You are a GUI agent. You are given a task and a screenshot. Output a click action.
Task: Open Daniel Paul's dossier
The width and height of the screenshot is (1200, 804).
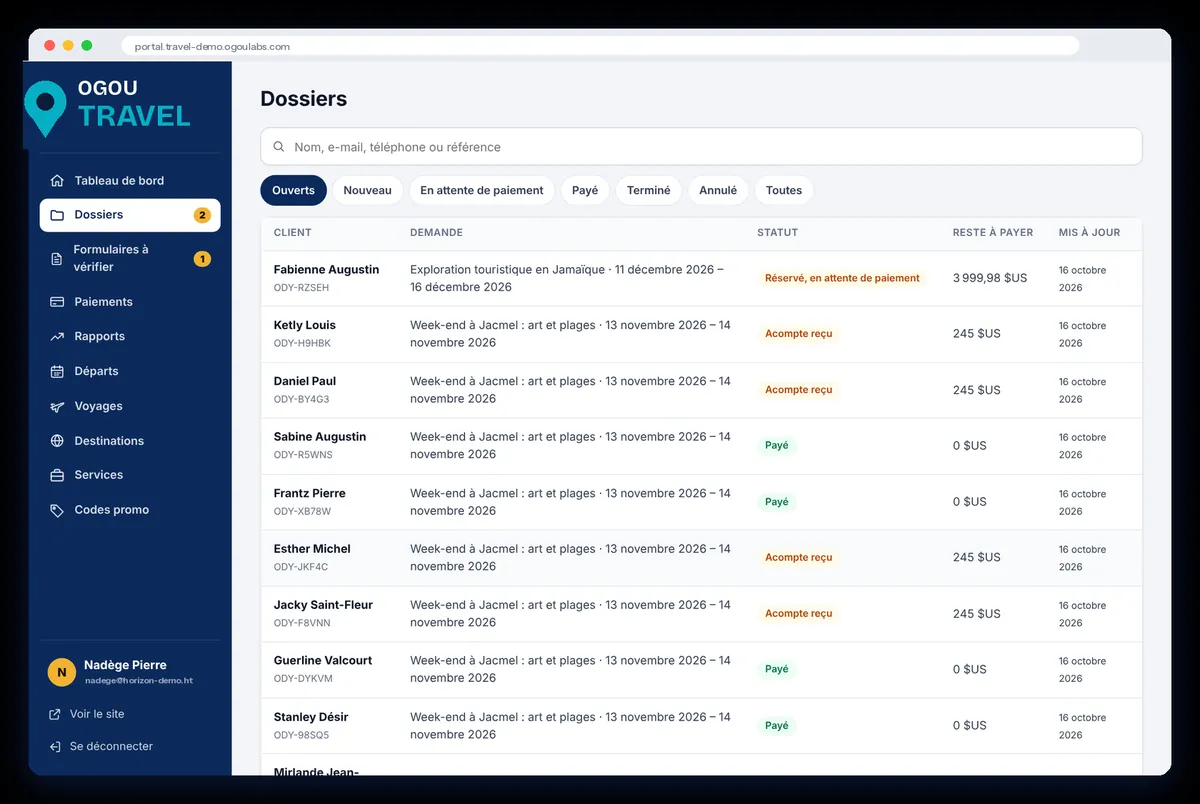(701, 390)
